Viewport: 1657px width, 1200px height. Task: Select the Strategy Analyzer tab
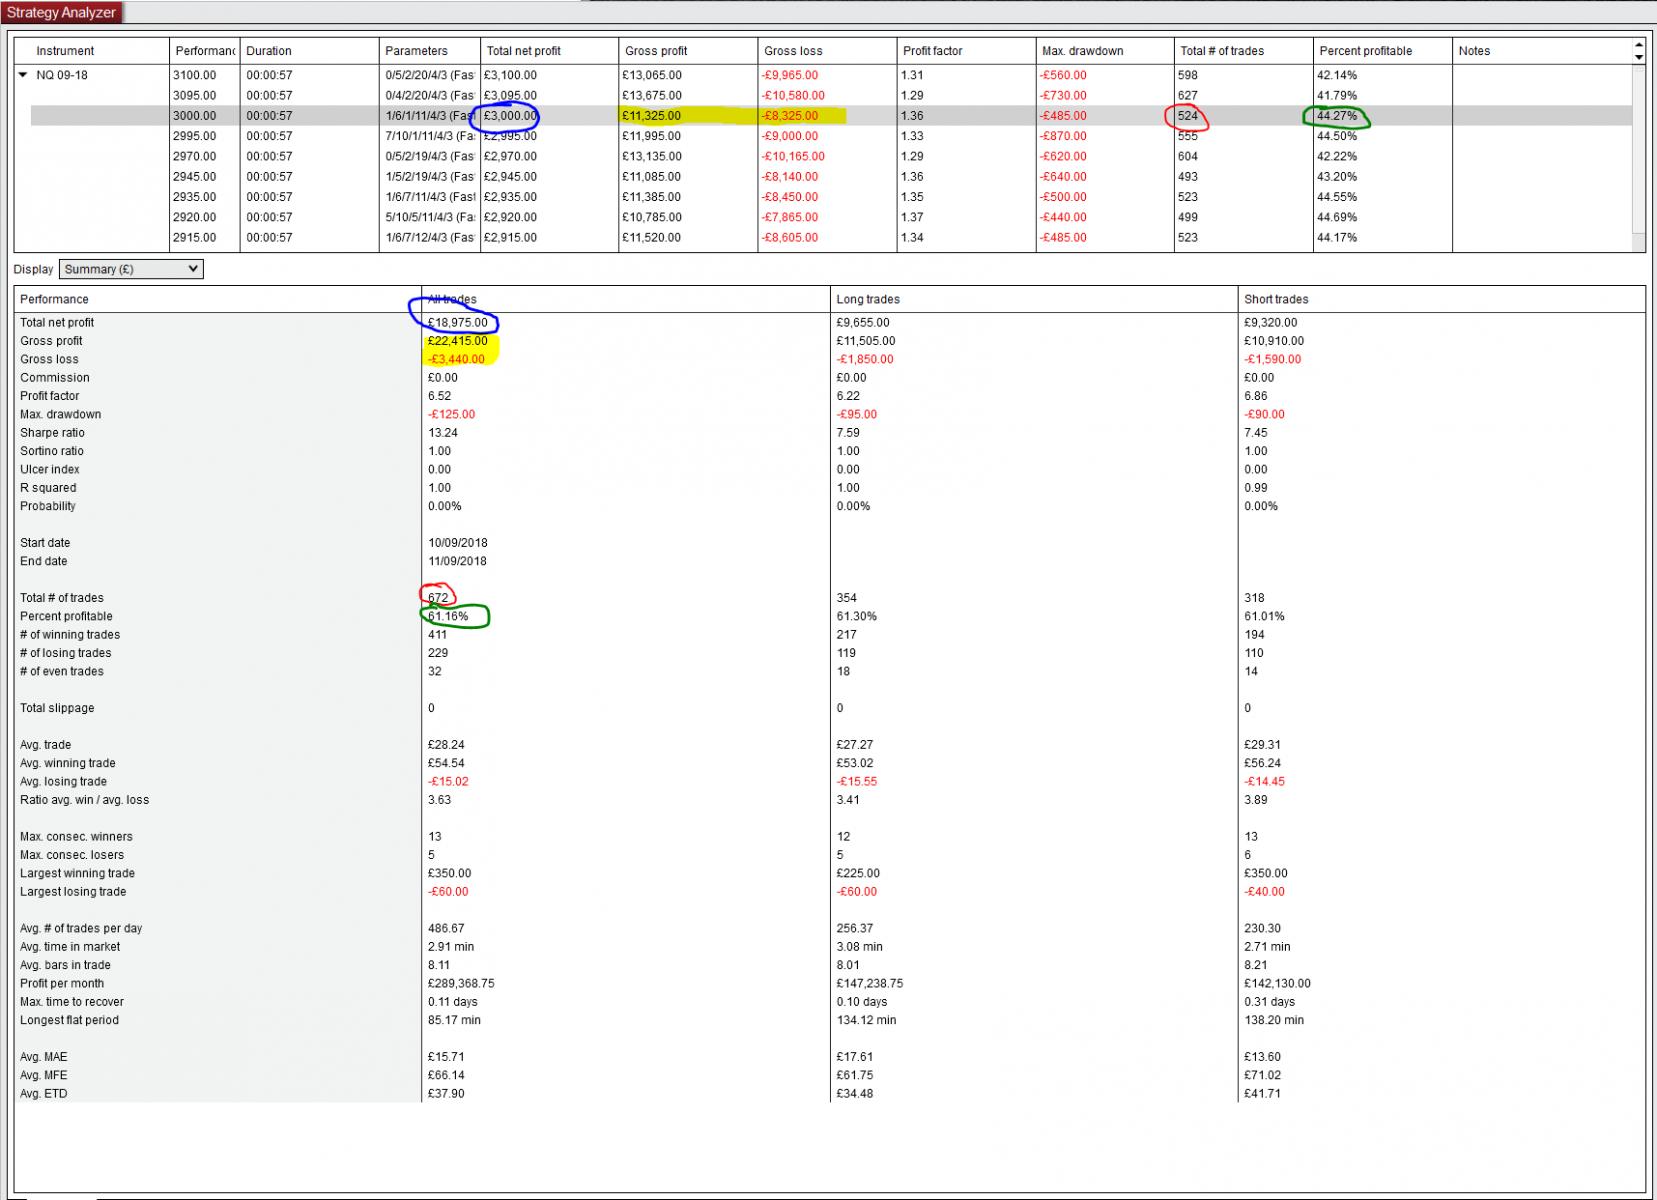(x=62, y=13)
